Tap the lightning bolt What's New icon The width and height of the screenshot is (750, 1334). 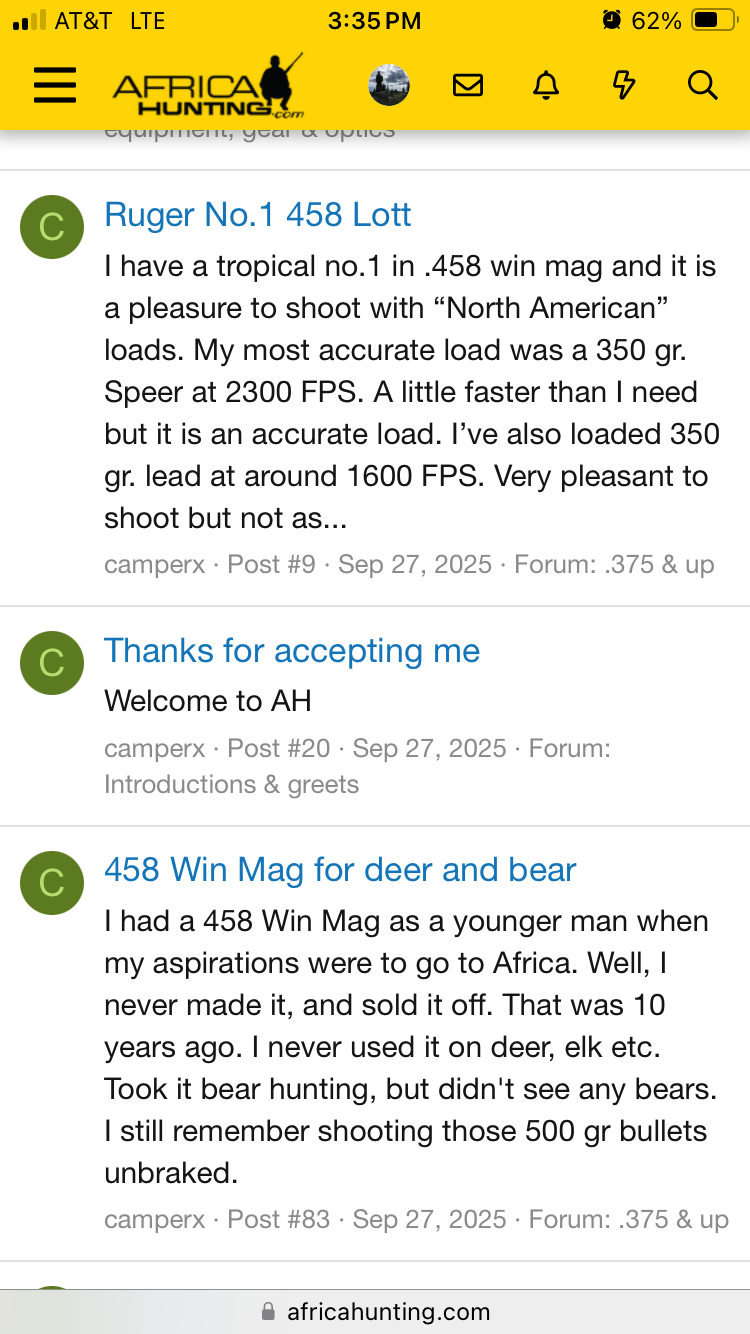[x=624, y=85]
